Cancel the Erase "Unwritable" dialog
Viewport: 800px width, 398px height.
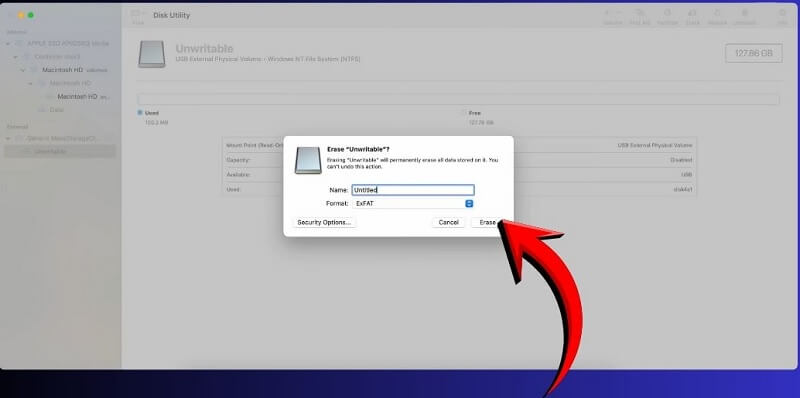(x=448, y=222)
